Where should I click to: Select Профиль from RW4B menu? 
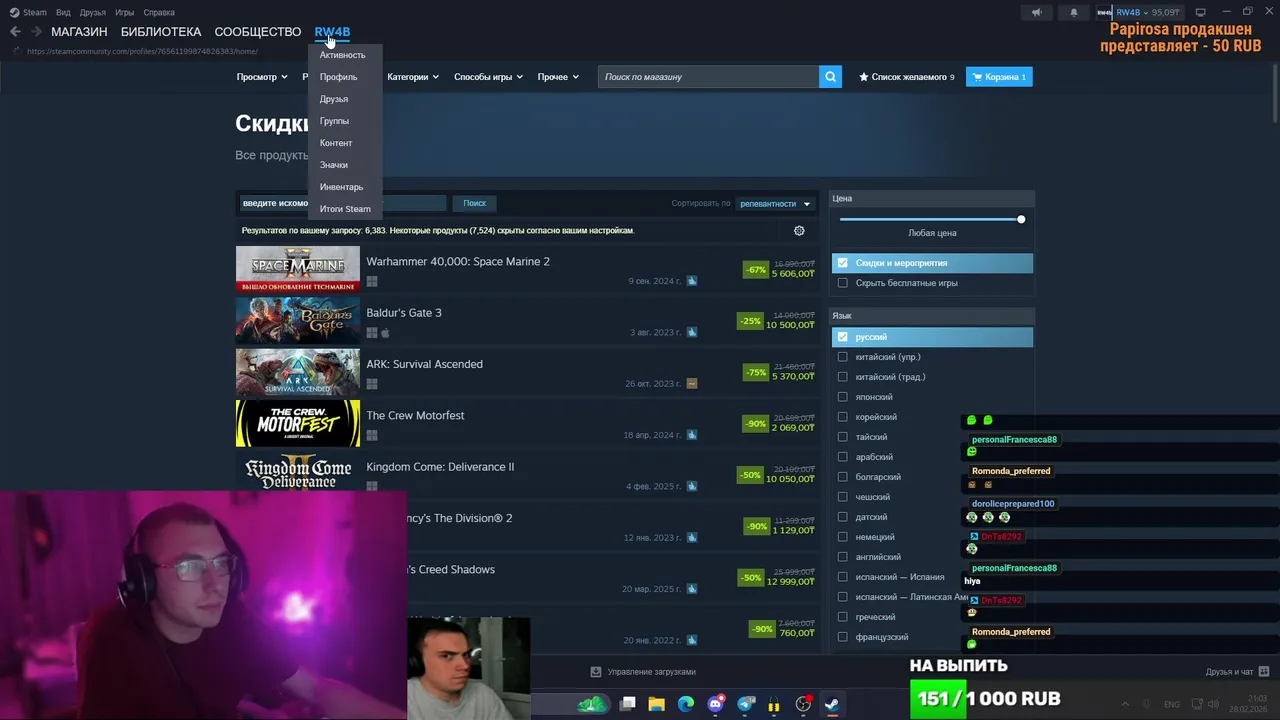tap(338, 77)
